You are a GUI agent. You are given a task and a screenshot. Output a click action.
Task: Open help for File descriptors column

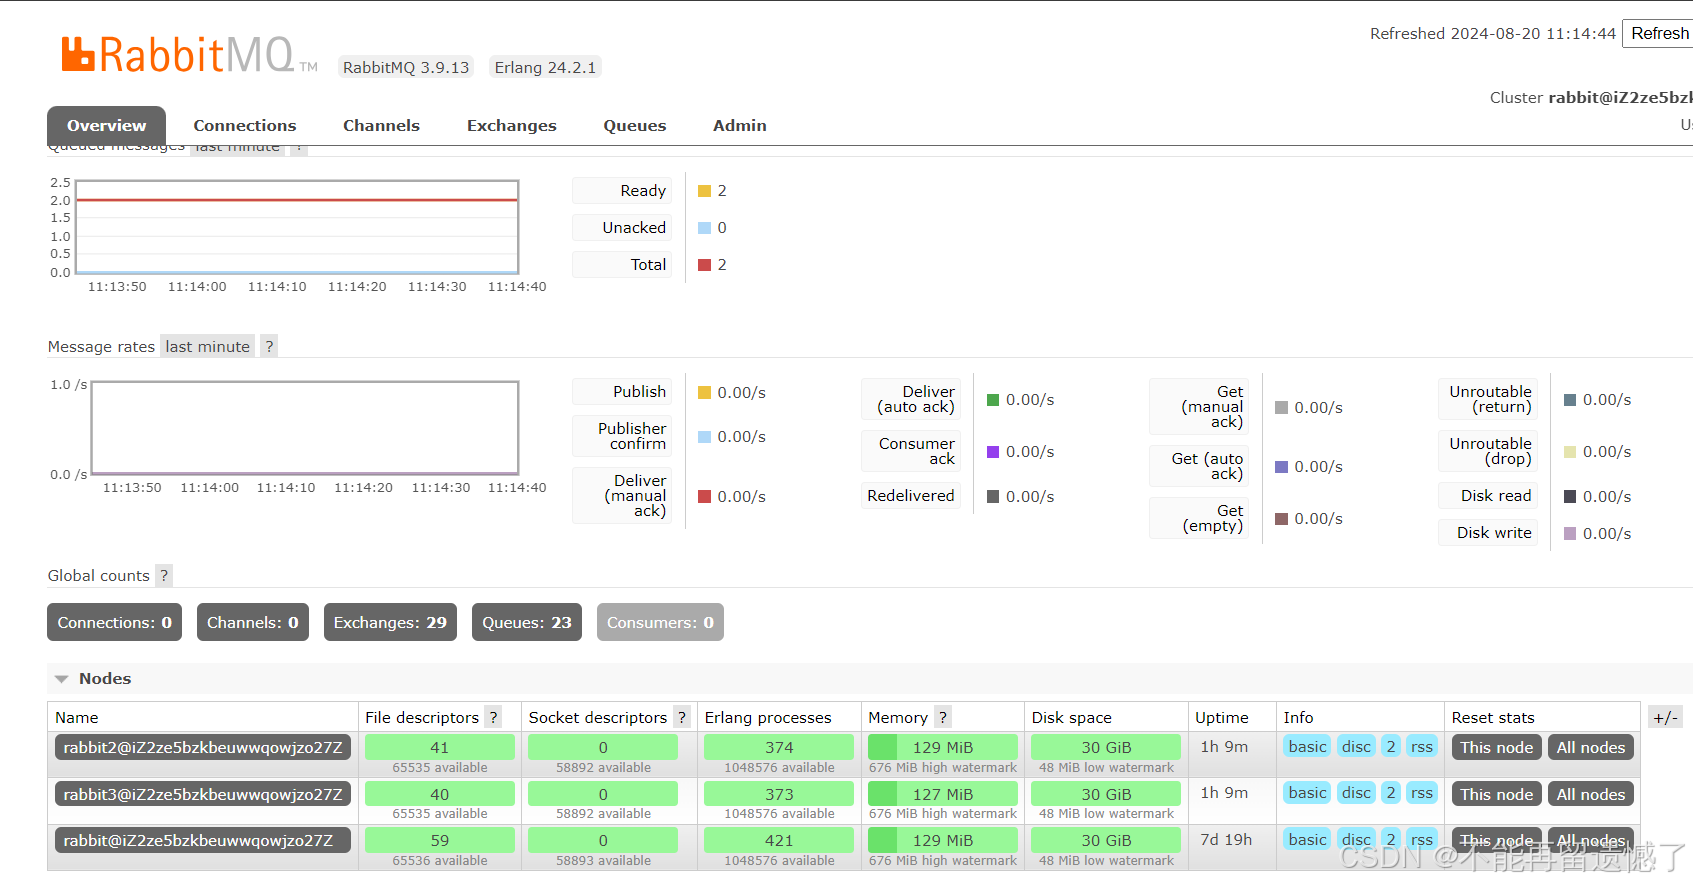click(x=493, y=717)
